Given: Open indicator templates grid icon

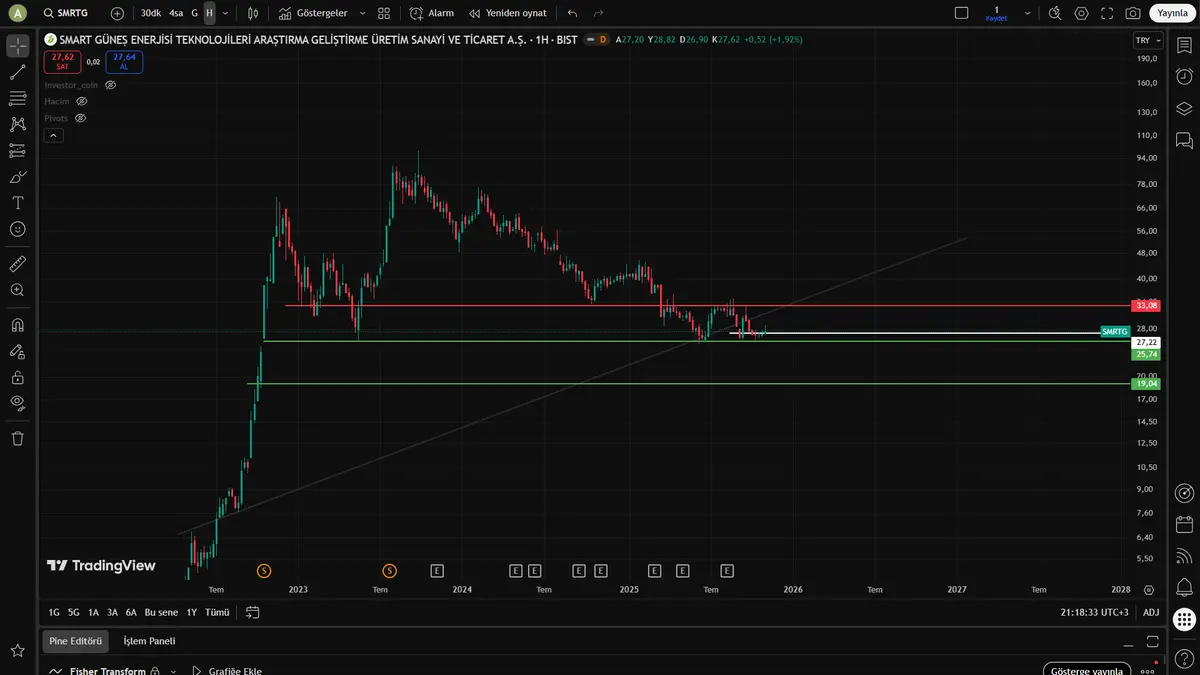Looking at the screenshot, I should point(384,13).
